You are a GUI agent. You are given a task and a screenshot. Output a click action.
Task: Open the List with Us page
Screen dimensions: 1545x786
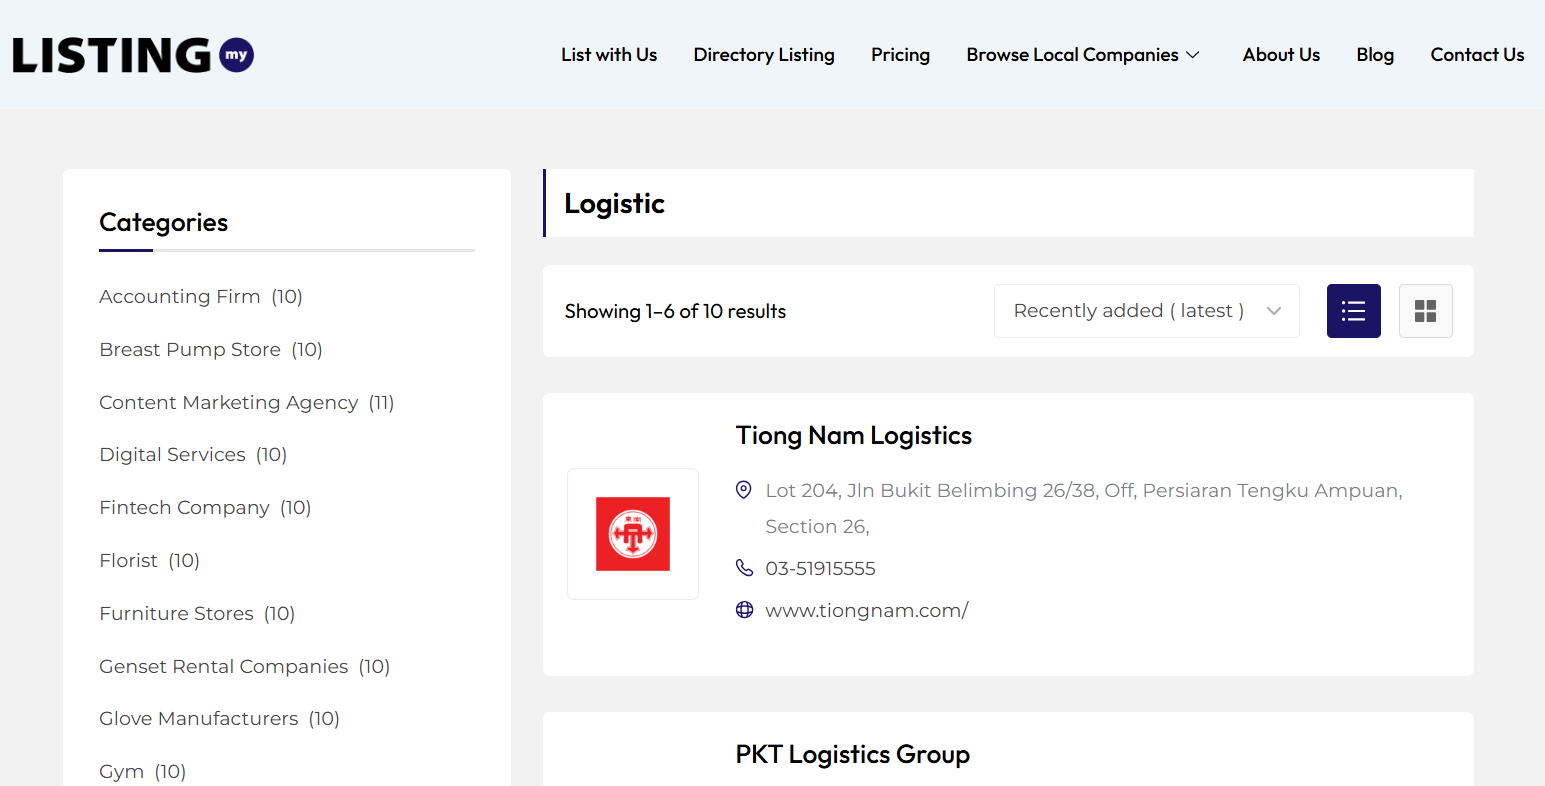(609, 55)
